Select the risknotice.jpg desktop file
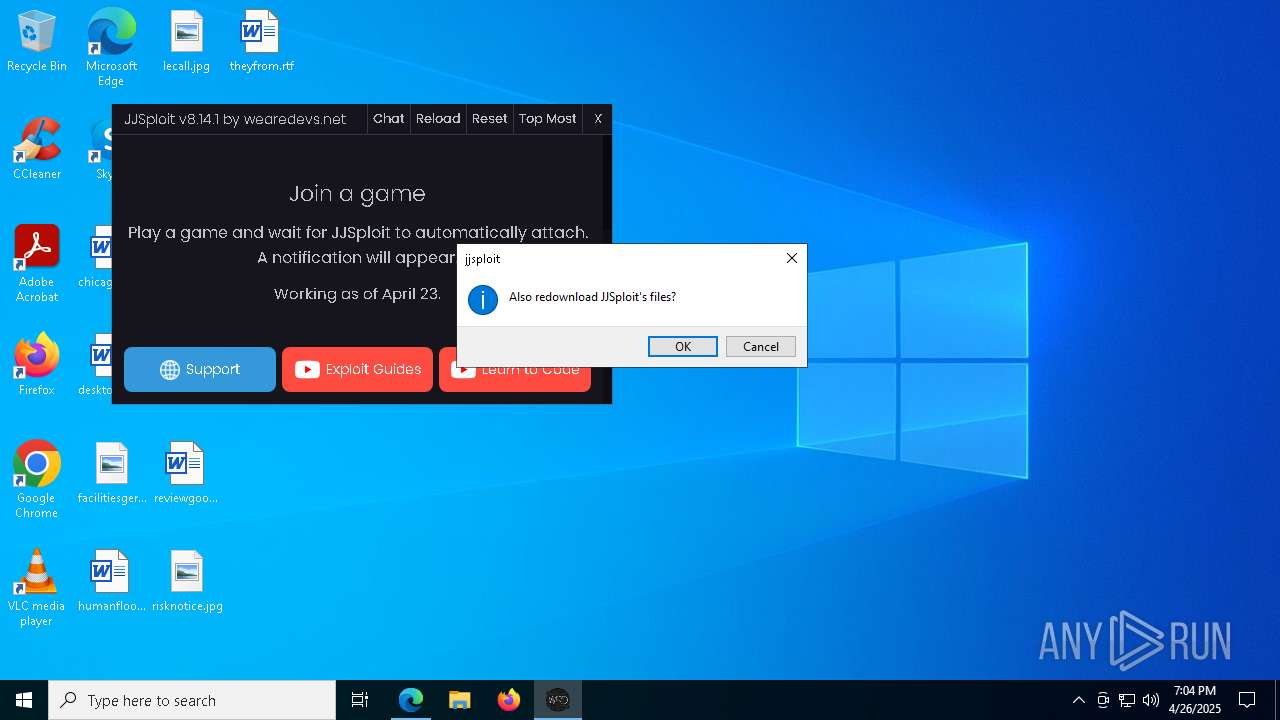1280x720 pixels. (x=187, y=581)
